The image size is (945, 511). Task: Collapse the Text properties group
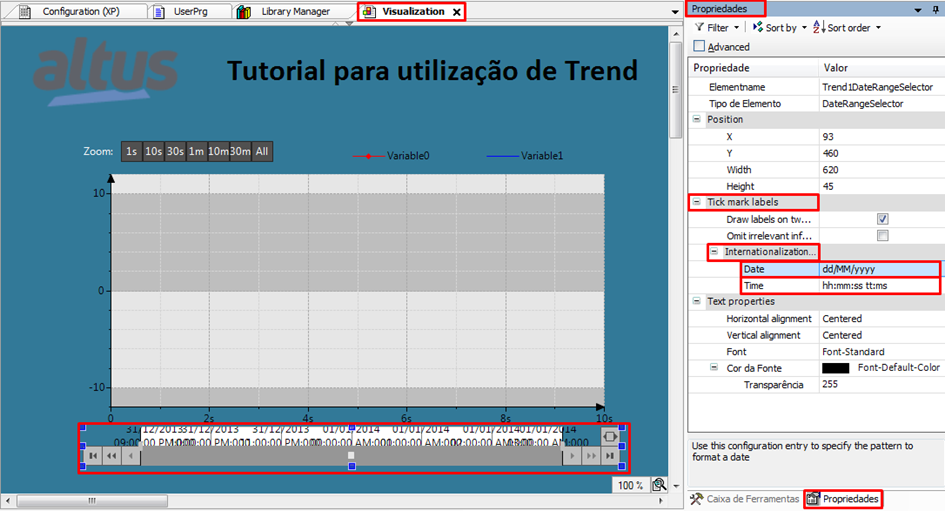click(697, 301)
